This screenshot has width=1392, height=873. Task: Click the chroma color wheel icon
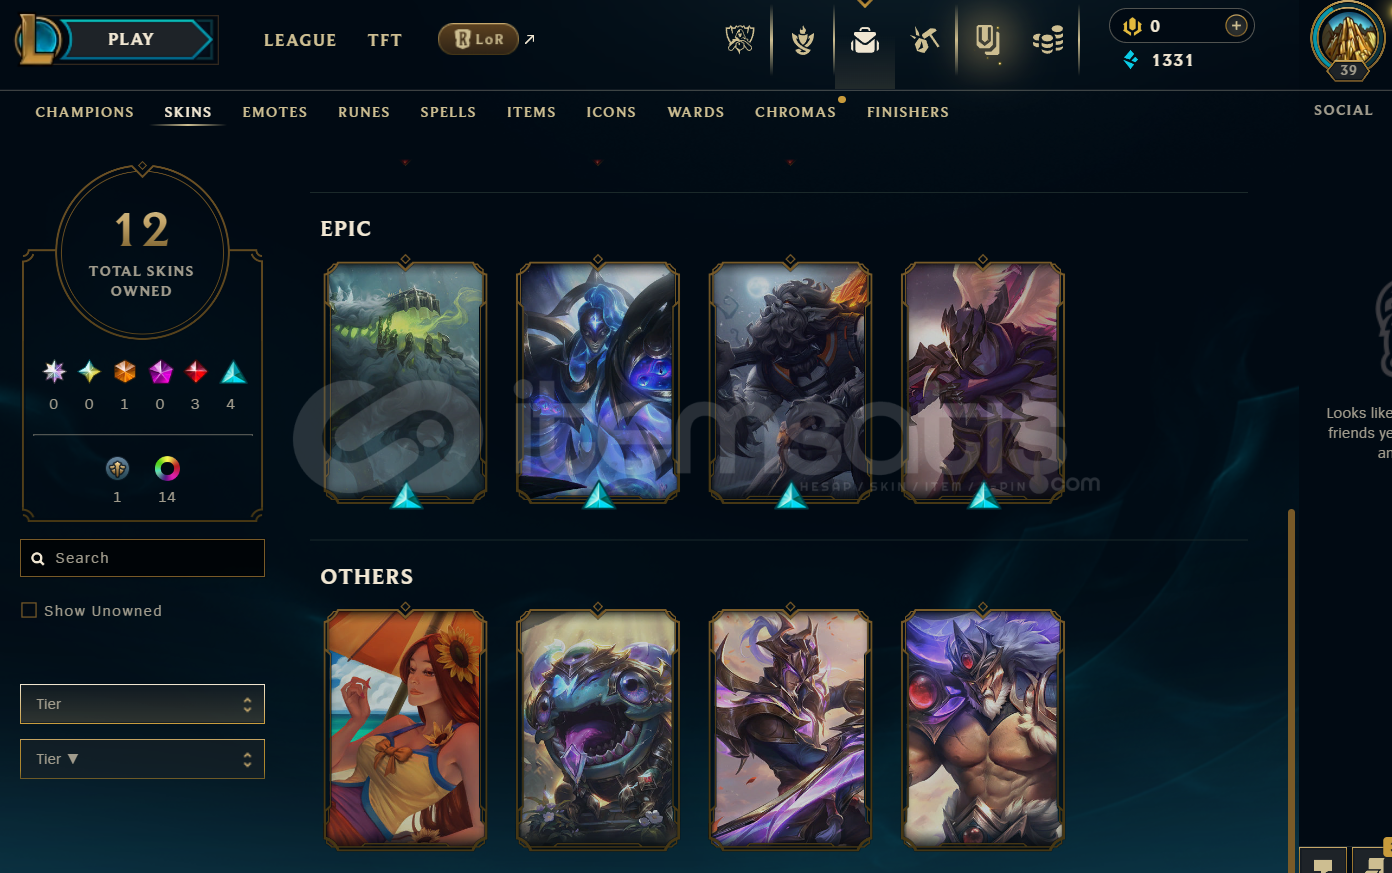[x=167, y=468]
